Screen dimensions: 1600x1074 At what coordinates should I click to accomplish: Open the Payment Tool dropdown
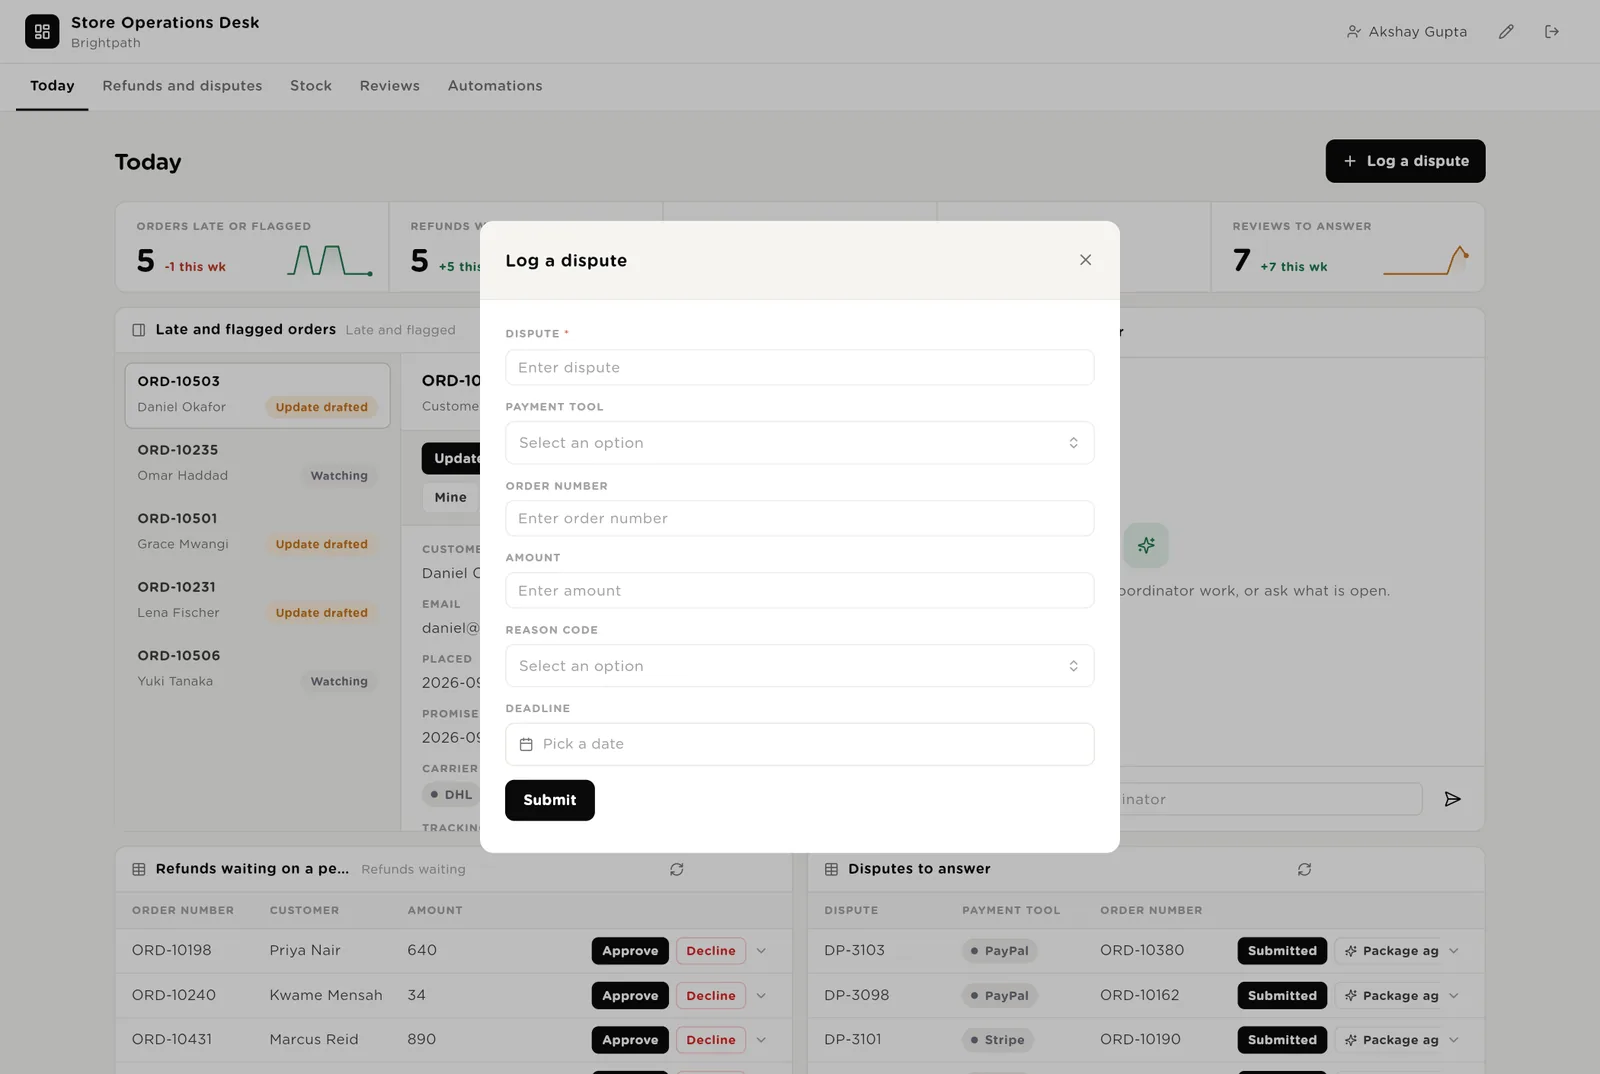point(799,443)
